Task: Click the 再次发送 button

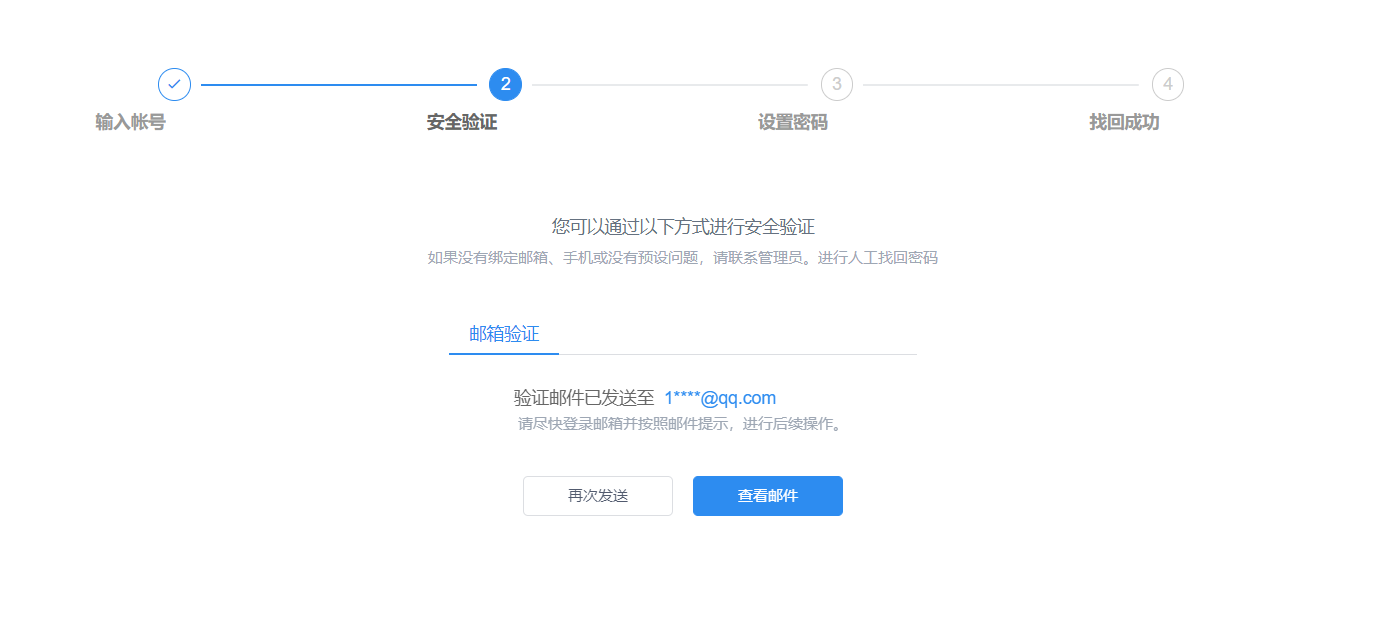Action: [598, 496]
